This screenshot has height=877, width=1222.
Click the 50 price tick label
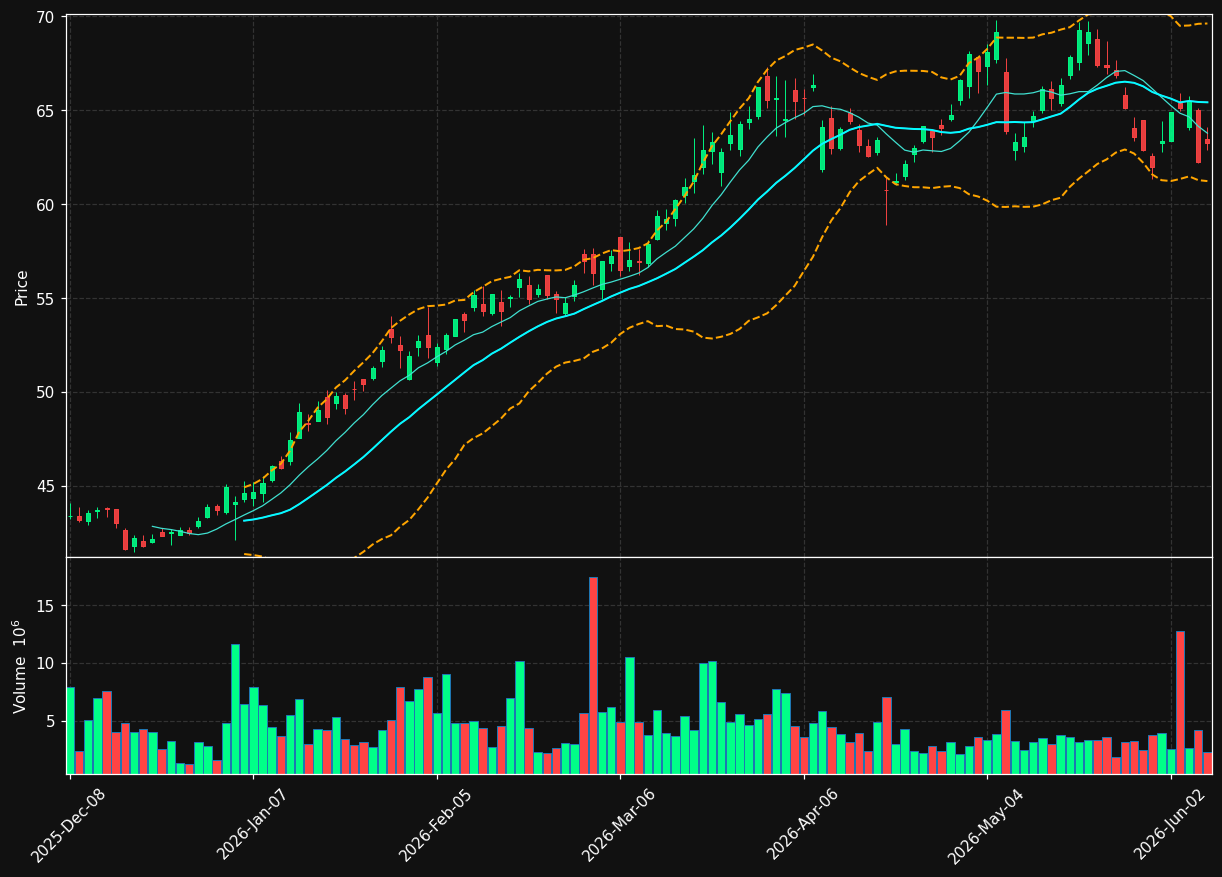pos(46,393)
